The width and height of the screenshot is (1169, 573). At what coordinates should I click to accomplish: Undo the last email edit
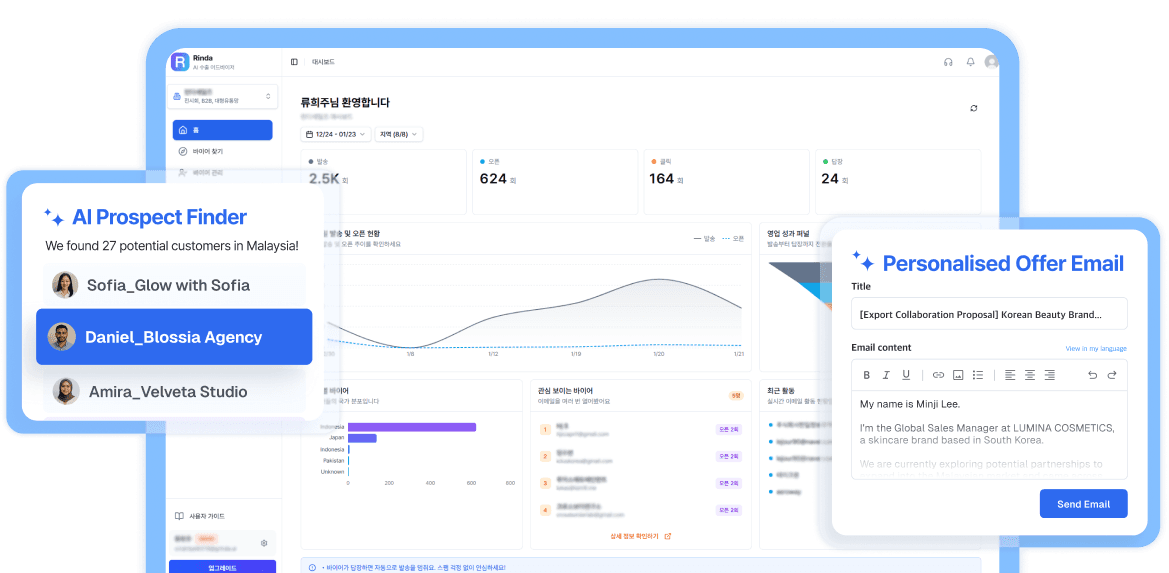click(1092, 375)
